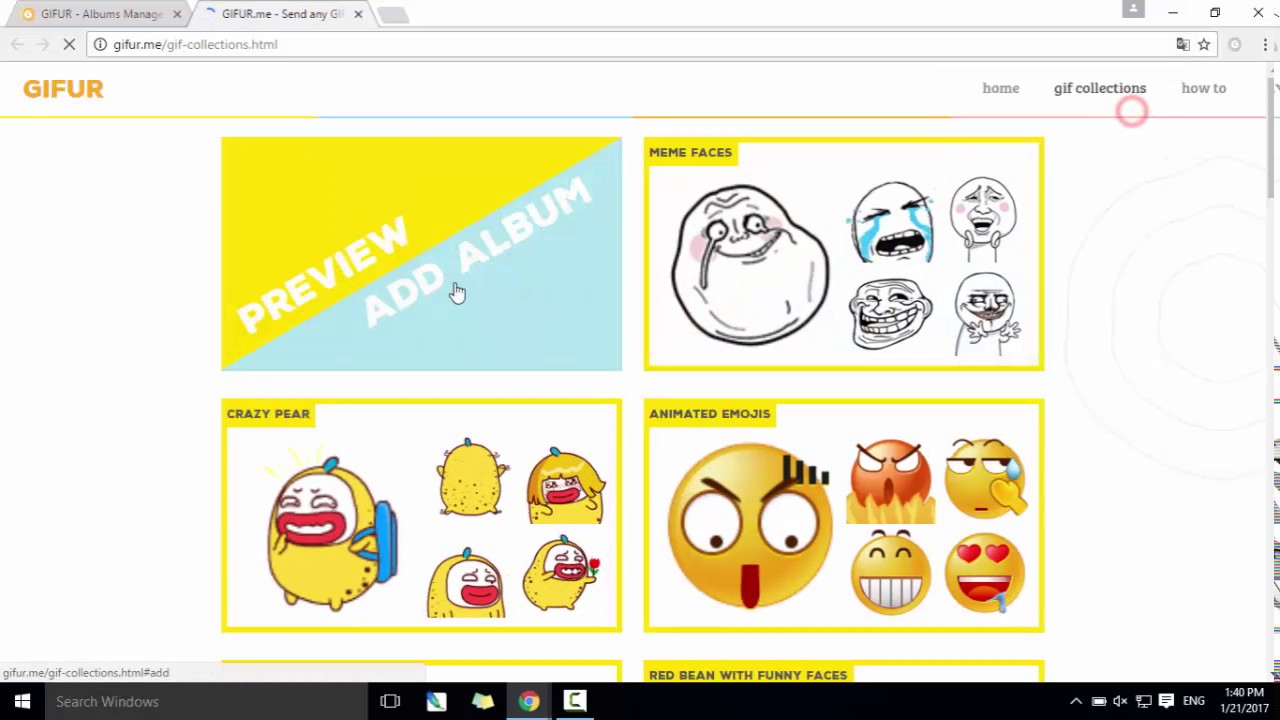Click the heart-eyes emoji image

[985, 573]
